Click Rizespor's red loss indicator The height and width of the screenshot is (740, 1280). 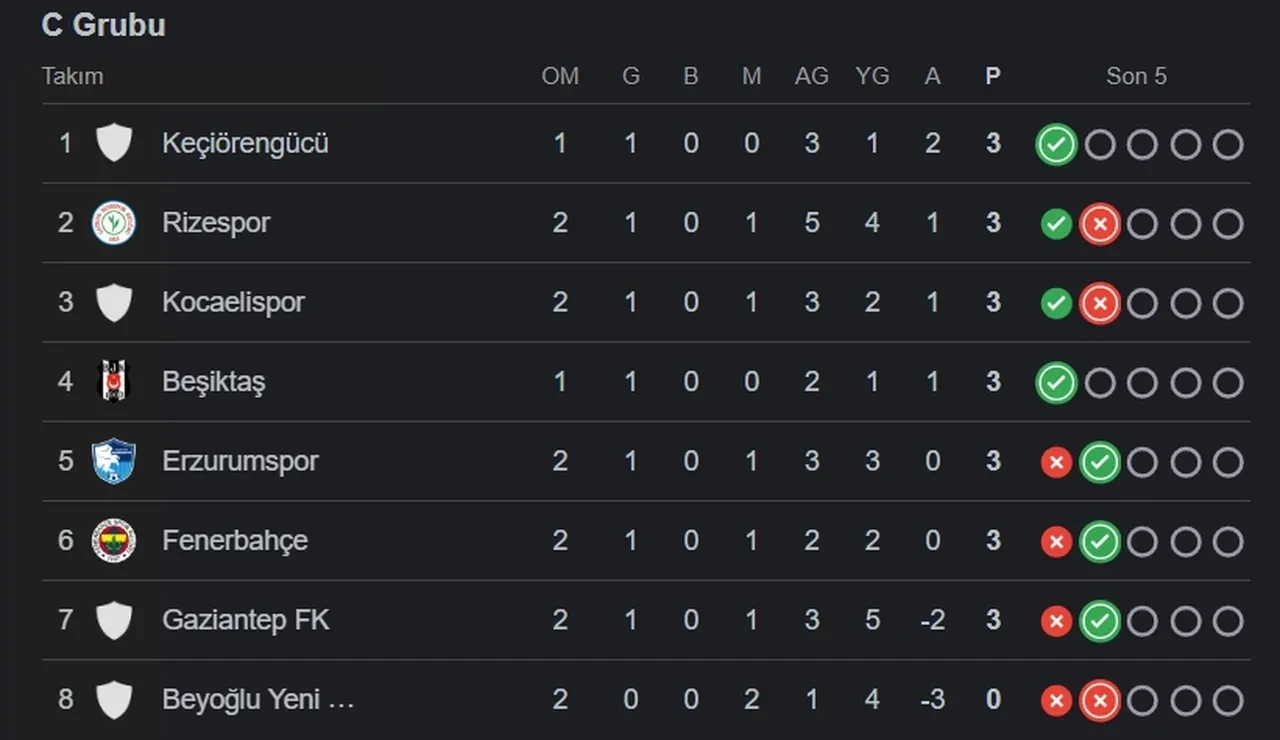pyautogui.click(x=1099, y=224)
